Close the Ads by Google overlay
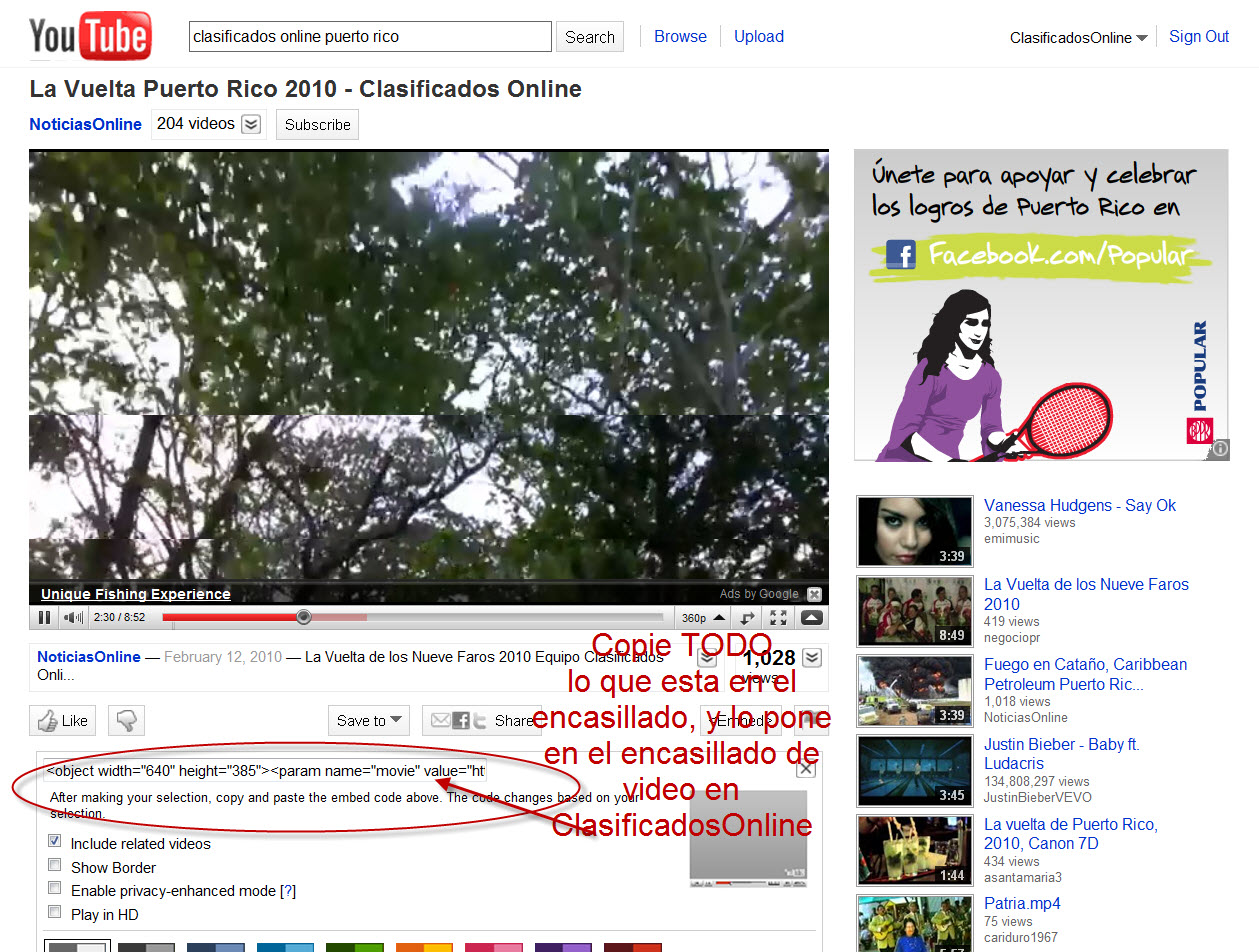This screenshot has width=1259, height=952. [814, 594]
